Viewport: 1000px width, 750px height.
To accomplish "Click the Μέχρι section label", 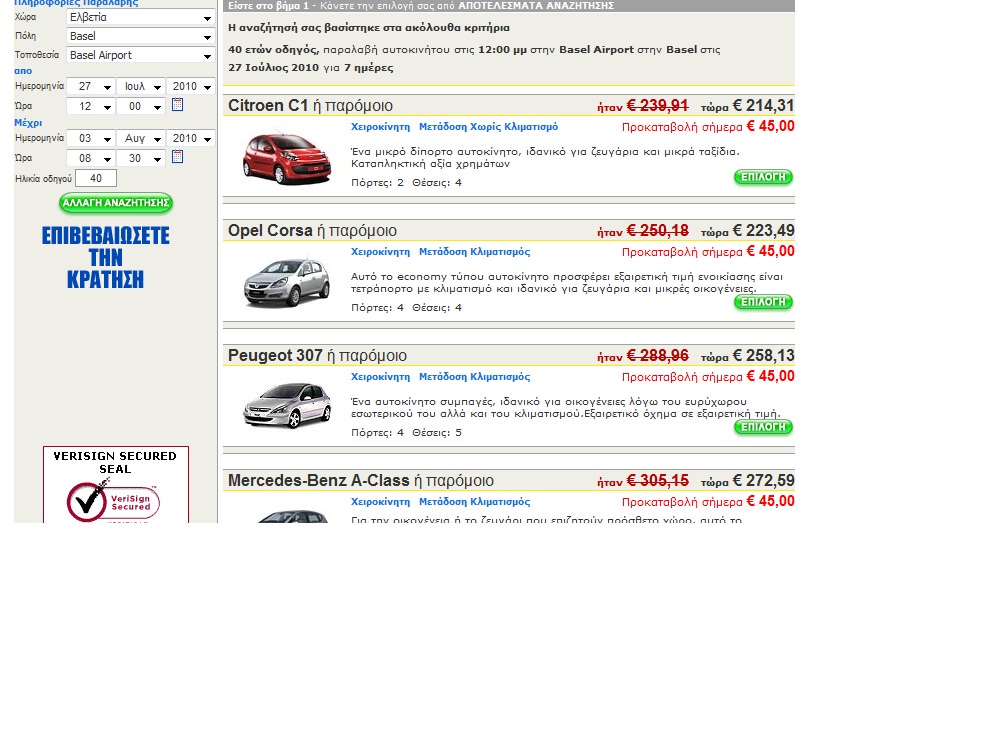I will [x=28, y=123].
